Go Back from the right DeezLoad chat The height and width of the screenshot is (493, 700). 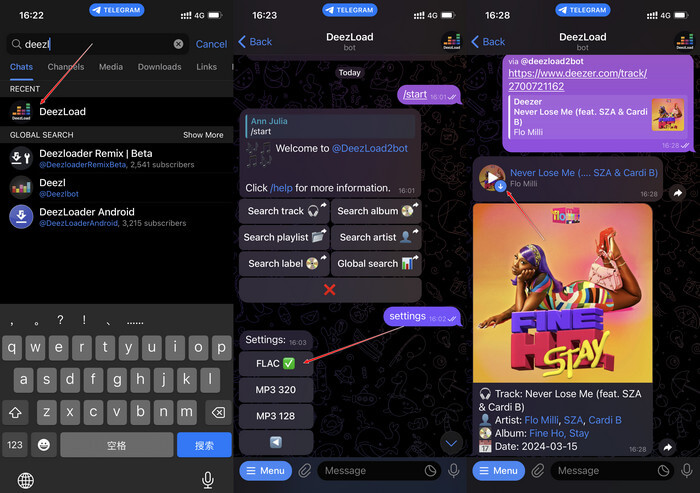488,42
